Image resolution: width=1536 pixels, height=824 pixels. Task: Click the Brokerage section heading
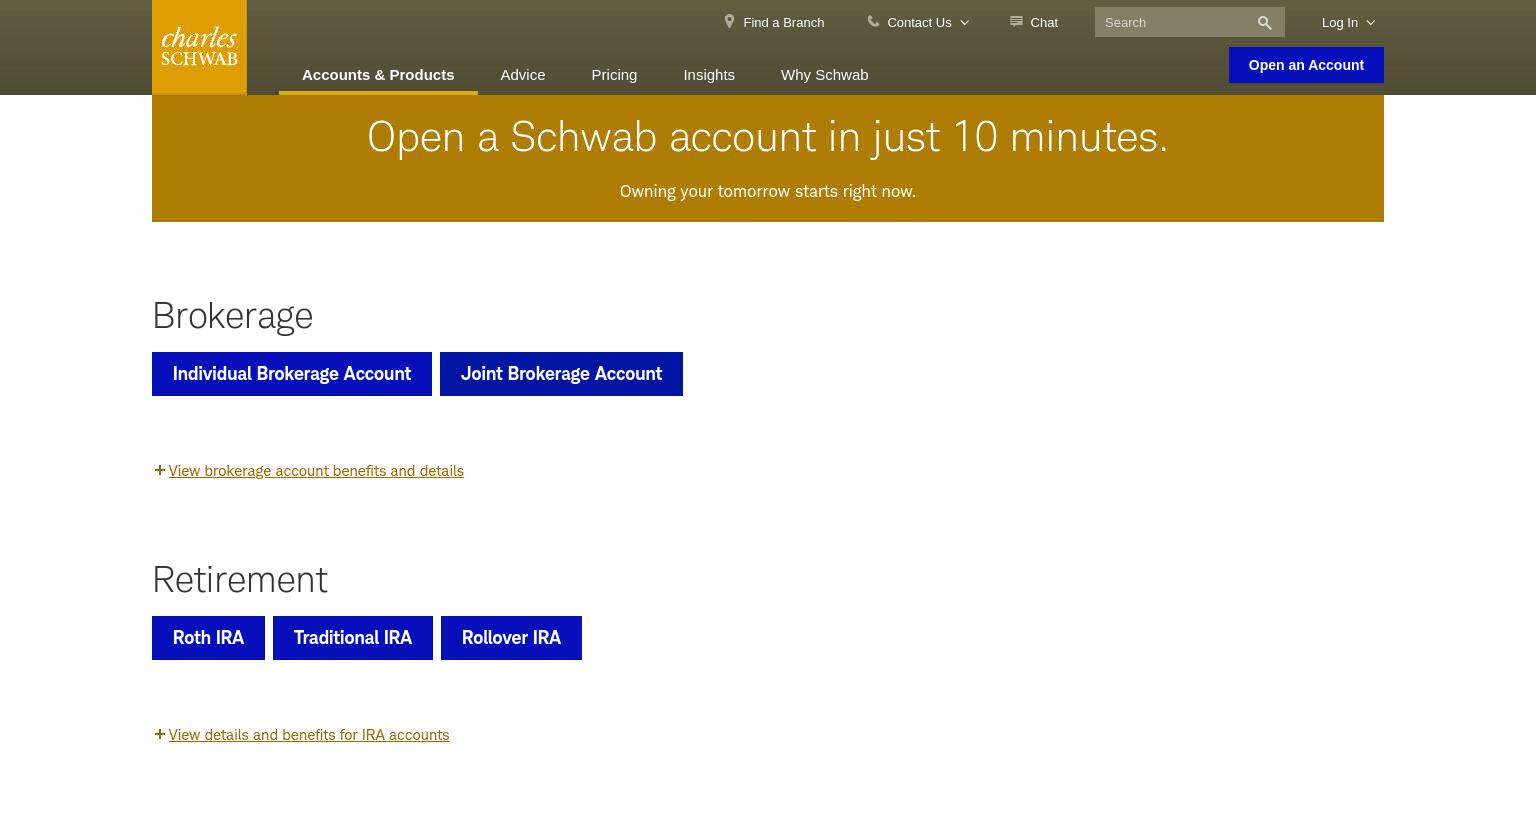(x=233, y=316)
